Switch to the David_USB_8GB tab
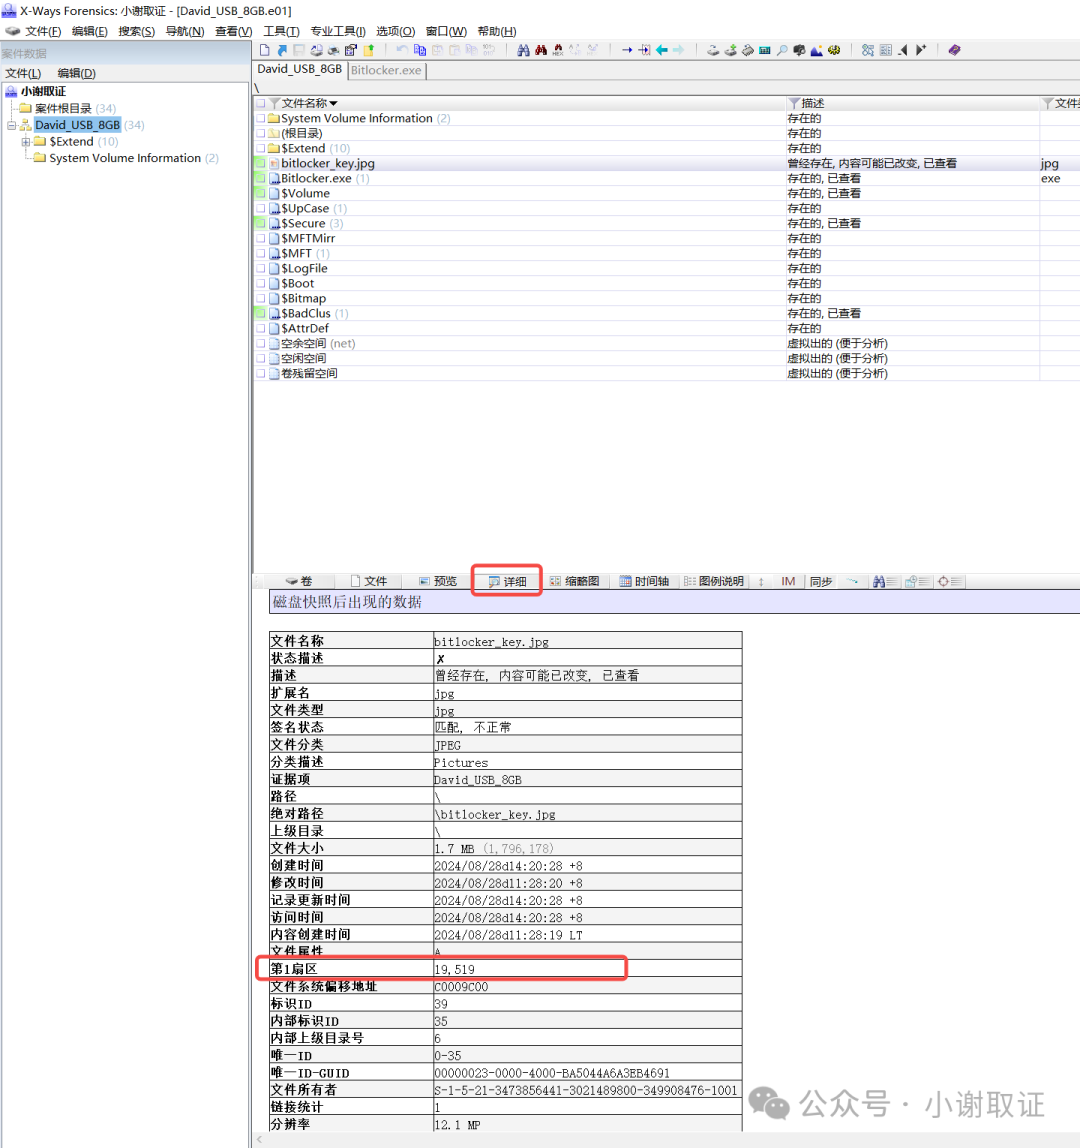 click(299, 69)
